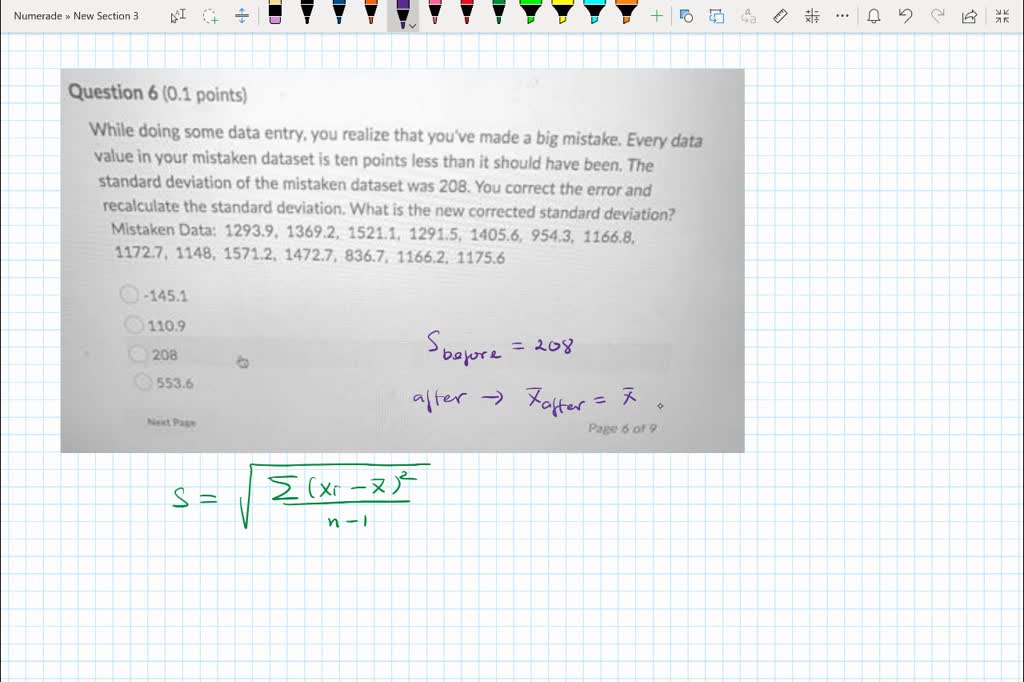
Task: Click the Page 6 of 9 label
Action: coord(622,429)
